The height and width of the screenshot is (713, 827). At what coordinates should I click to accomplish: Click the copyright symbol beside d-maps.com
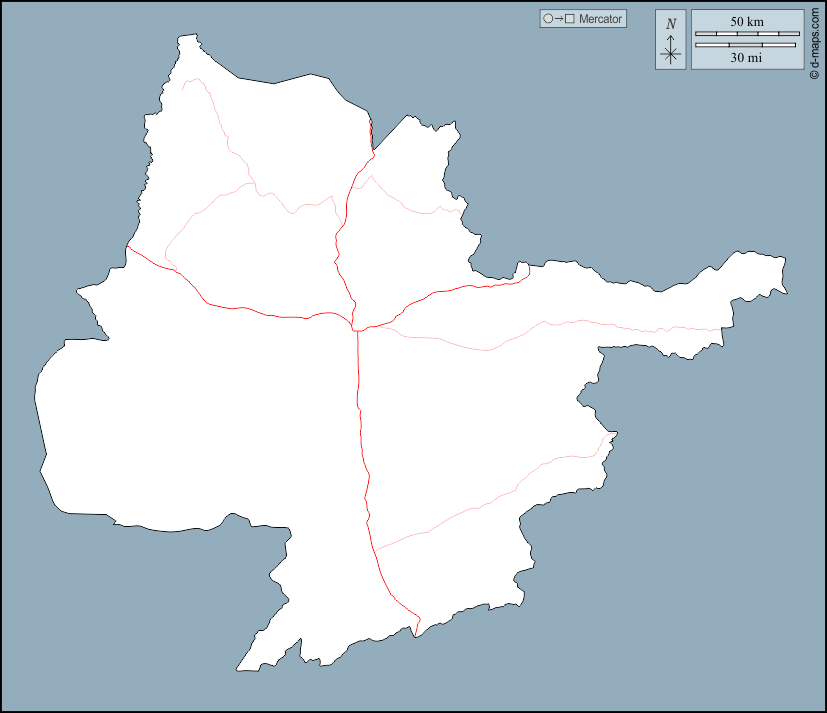tap(815, 73)
